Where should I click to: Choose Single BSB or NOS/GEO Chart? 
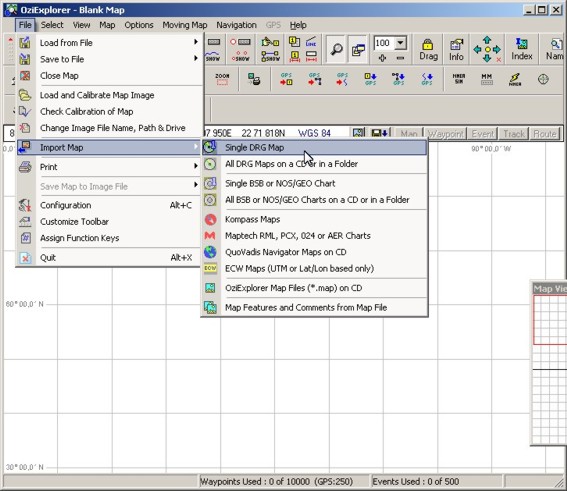point(314,183)
